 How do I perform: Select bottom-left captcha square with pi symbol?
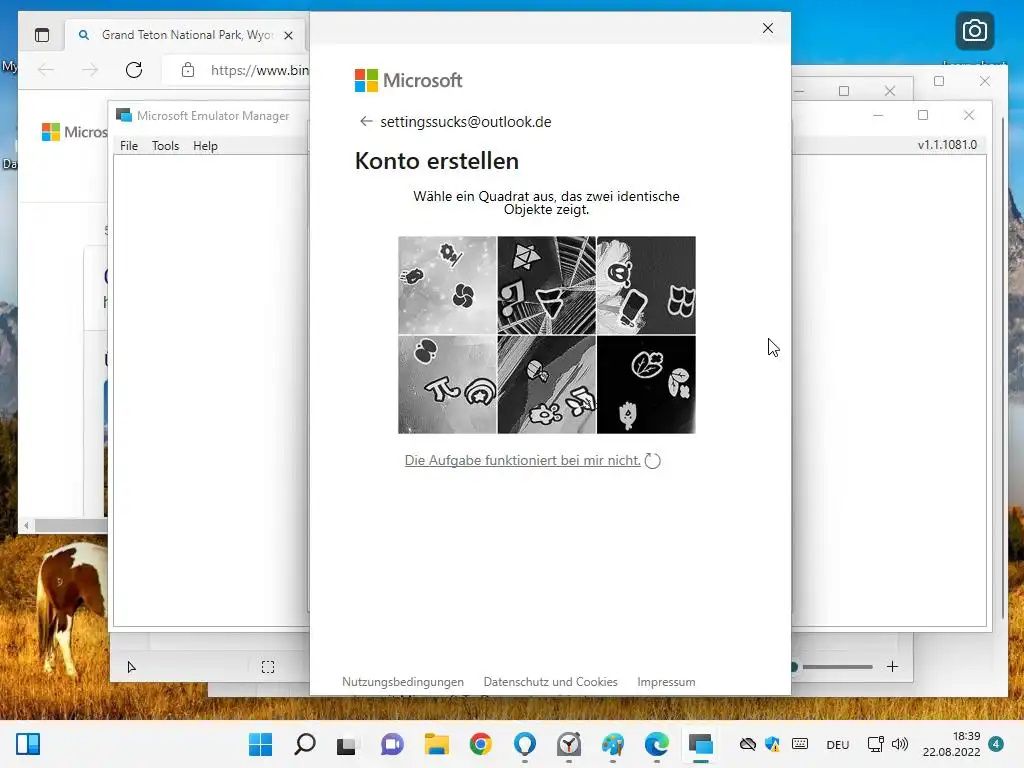pos(447,385)
